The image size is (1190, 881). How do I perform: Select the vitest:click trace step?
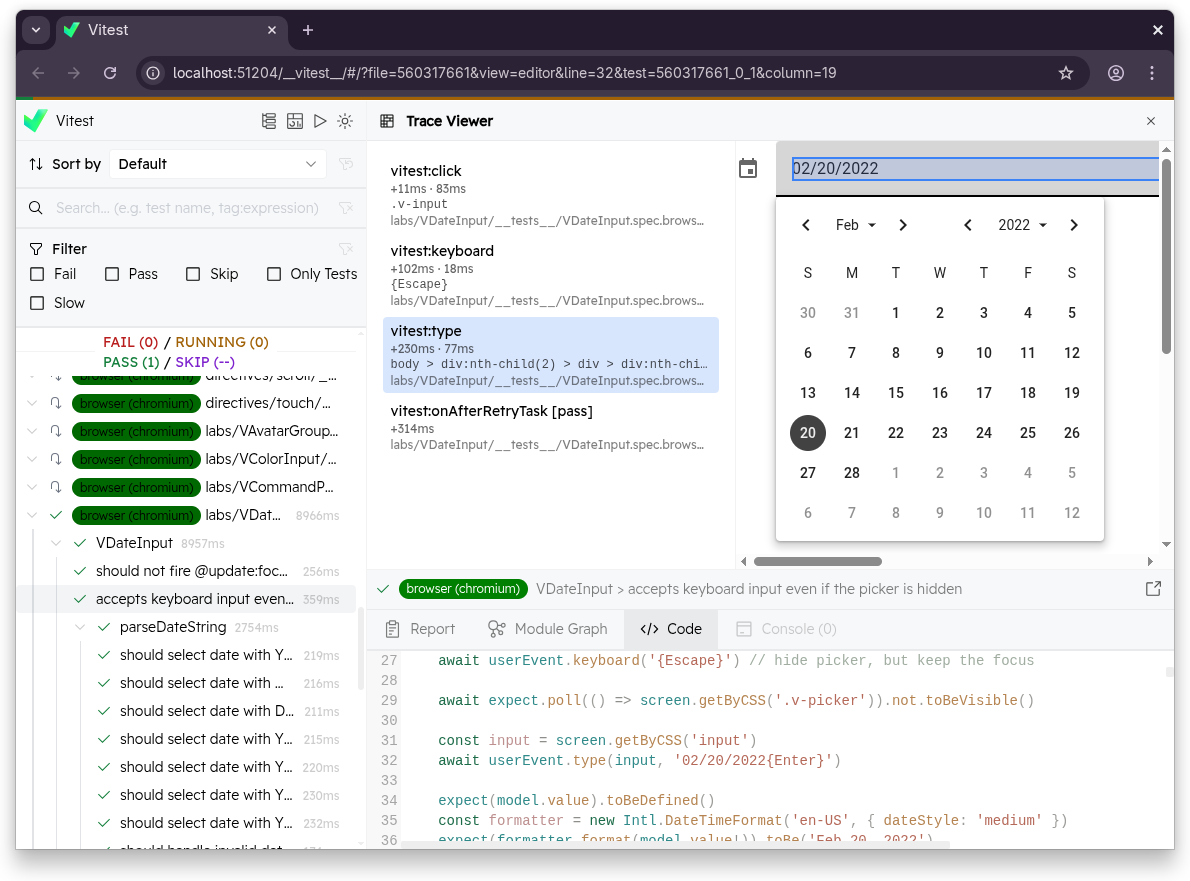pyautogui.click(x=550, y=195)
